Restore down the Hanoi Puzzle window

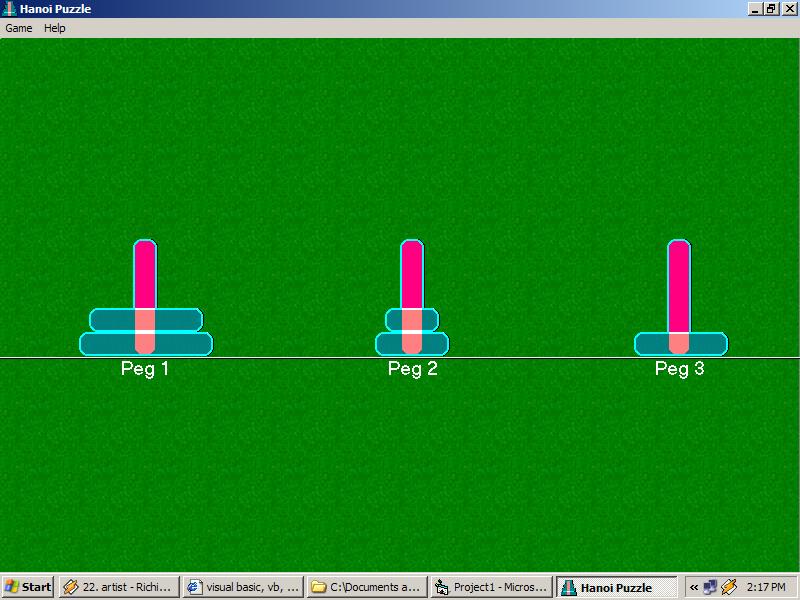[771, 9]
